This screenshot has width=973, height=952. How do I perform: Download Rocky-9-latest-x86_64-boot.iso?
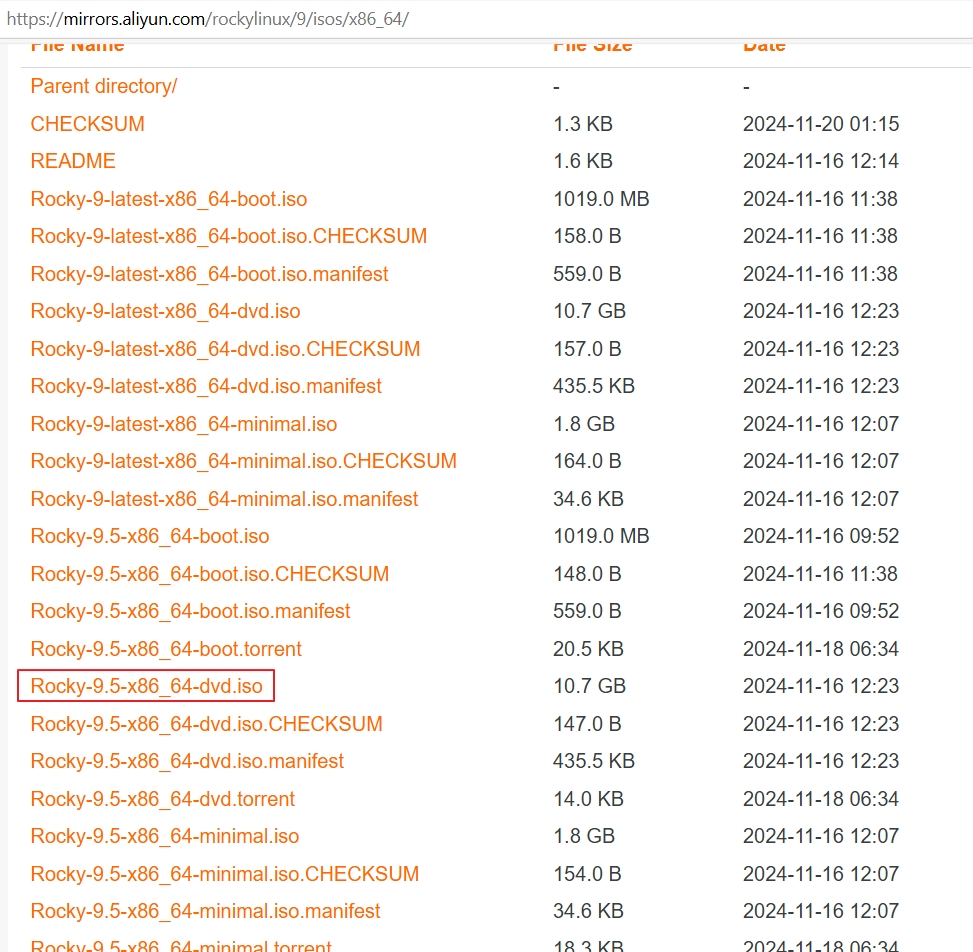click(169, 199)
